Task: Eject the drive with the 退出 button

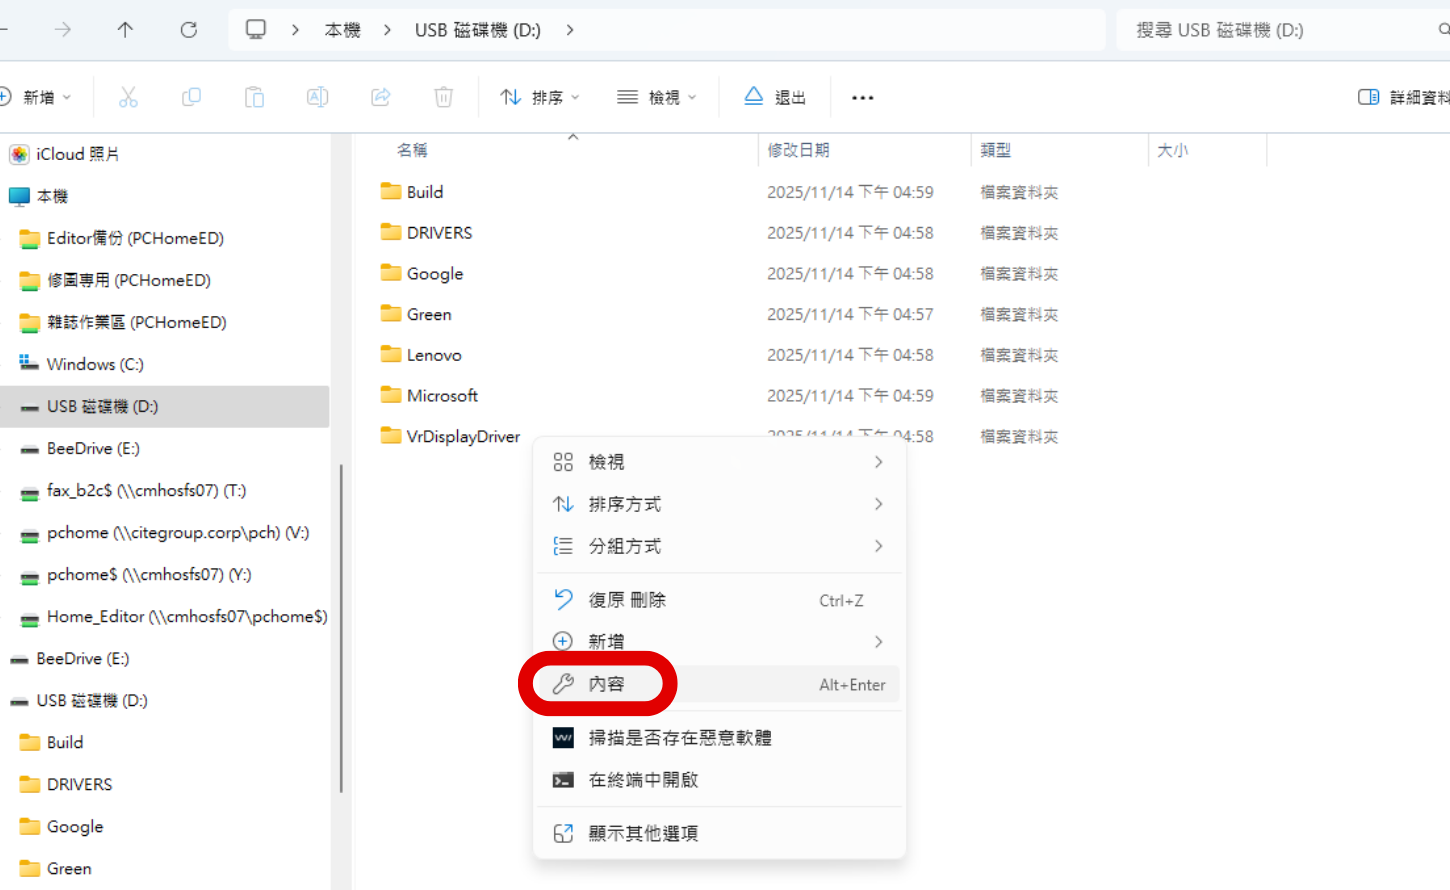Action: point(775,96)
